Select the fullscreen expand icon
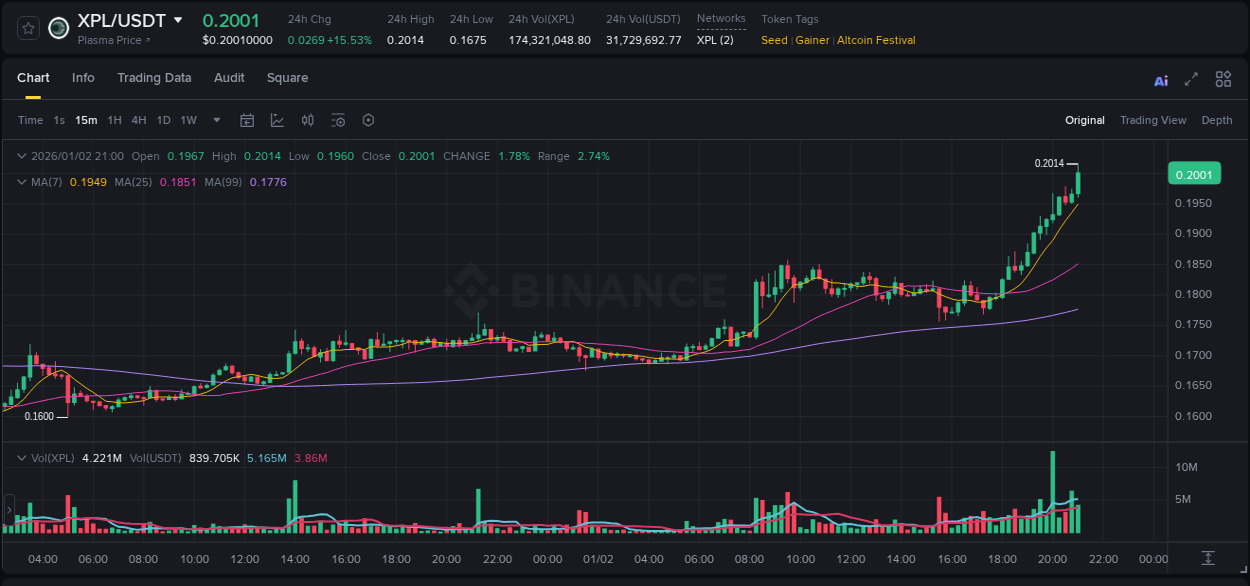This screenshot has width=1250, height=586. [1191, 78]
